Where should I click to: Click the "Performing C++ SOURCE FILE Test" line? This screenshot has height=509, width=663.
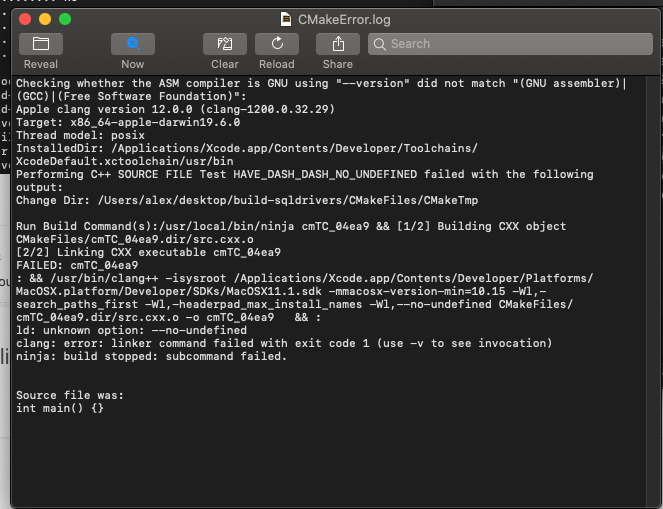point(305,174)
